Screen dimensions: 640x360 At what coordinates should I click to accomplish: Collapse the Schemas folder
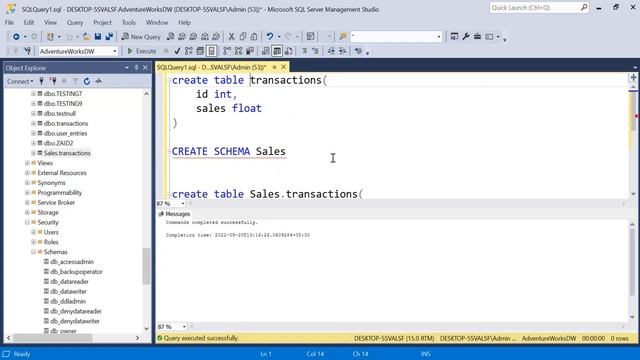click(x=33, y=252)
